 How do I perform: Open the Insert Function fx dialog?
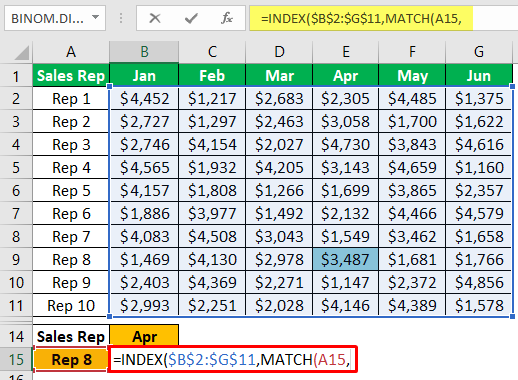[227, 18]
